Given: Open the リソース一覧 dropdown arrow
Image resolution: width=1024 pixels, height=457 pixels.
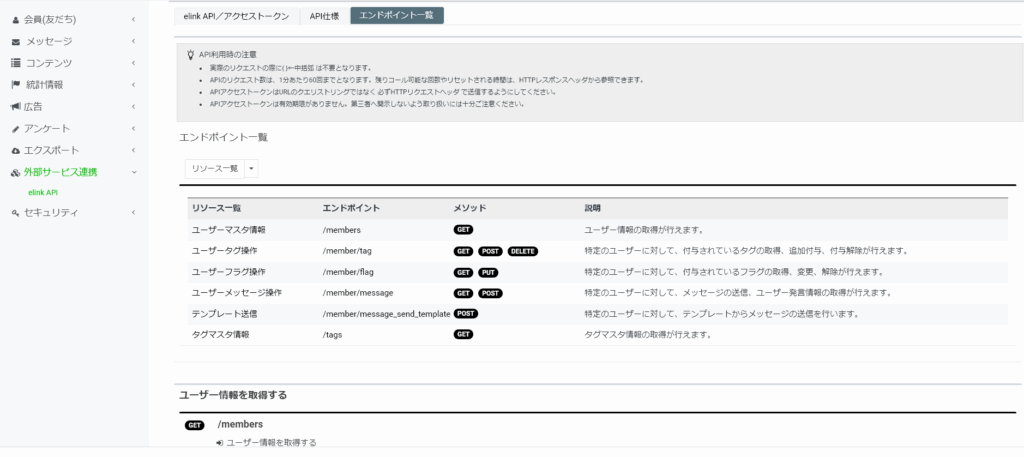Looking at the screenshot, I should 251,169.
